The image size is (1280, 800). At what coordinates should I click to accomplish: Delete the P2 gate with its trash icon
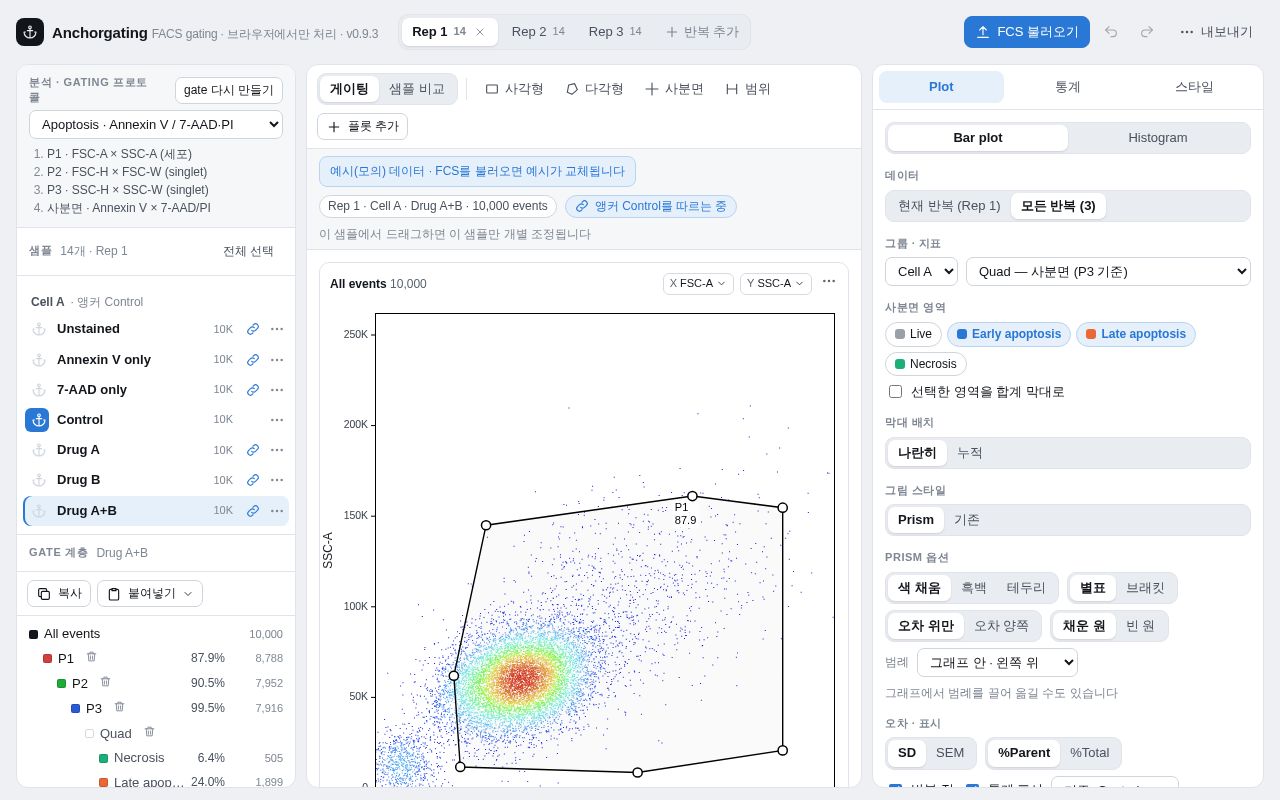[x=106, y=682]
